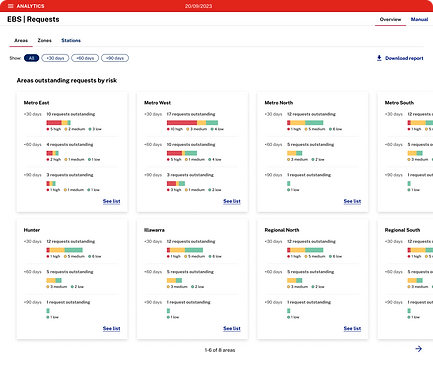This screenshot has height=368, width=433.
Task: Click the Metro East card title
Action: pos(36,103)
